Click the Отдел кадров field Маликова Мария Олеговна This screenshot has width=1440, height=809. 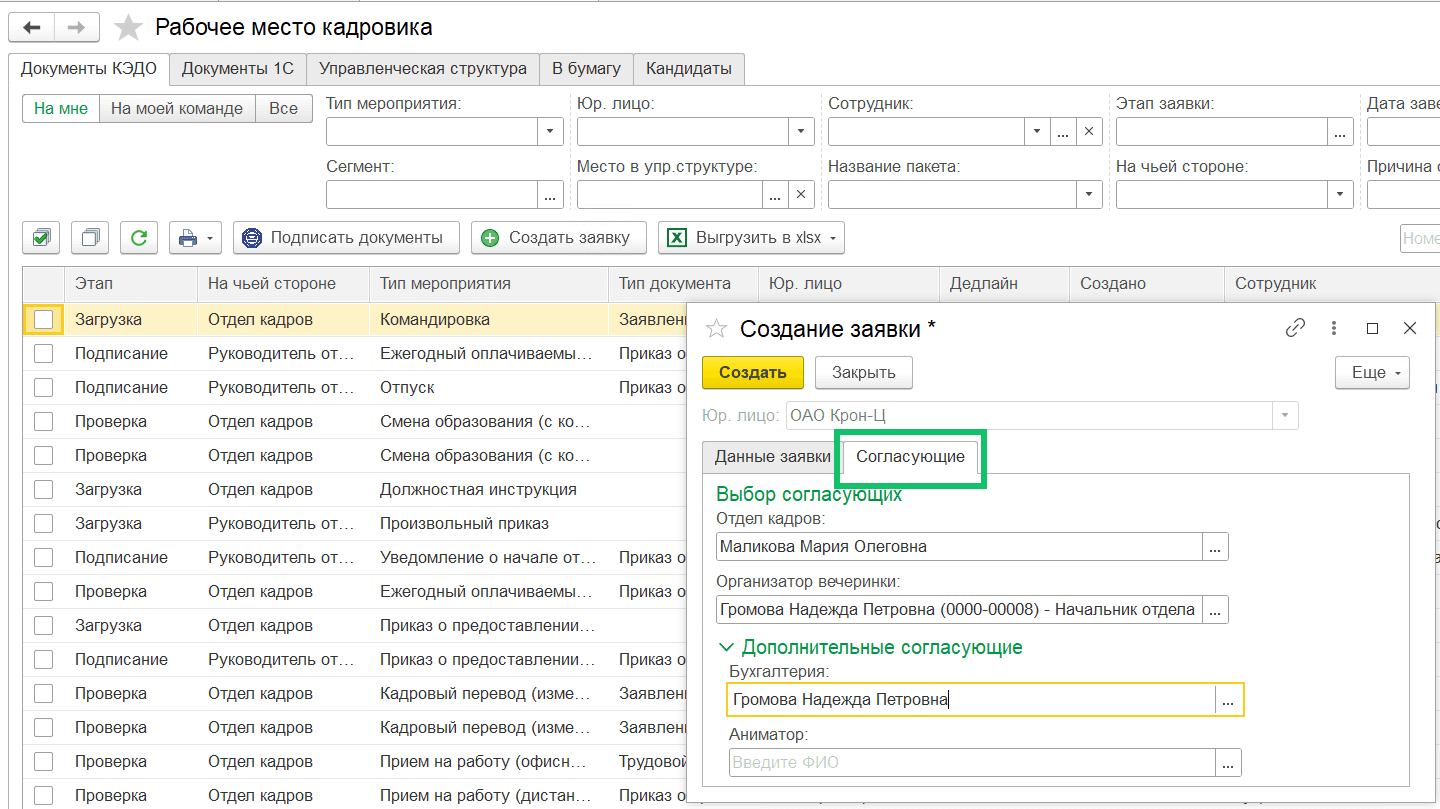point(959,547)
